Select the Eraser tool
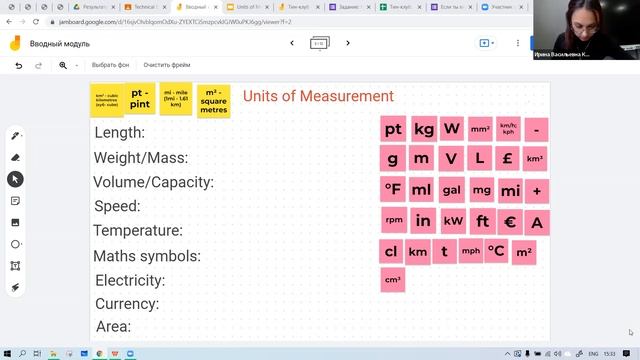 (x=15, y=158)
